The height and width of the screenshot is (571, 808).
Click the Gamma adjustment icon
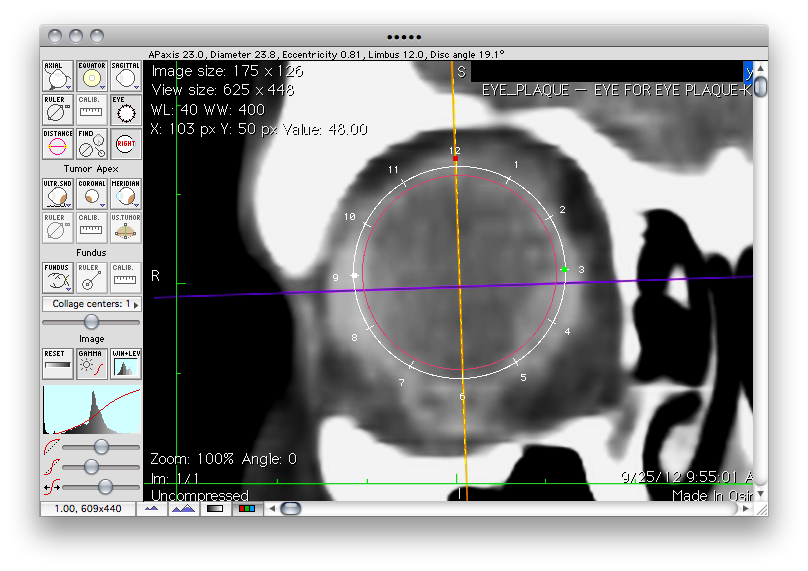[x=91, y=363]
